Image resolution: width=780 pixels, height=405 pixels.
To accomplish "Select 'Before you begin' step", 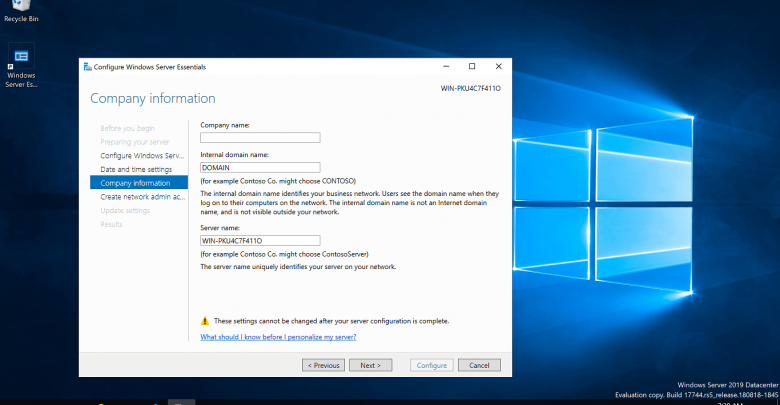I will tap(128, 128).
